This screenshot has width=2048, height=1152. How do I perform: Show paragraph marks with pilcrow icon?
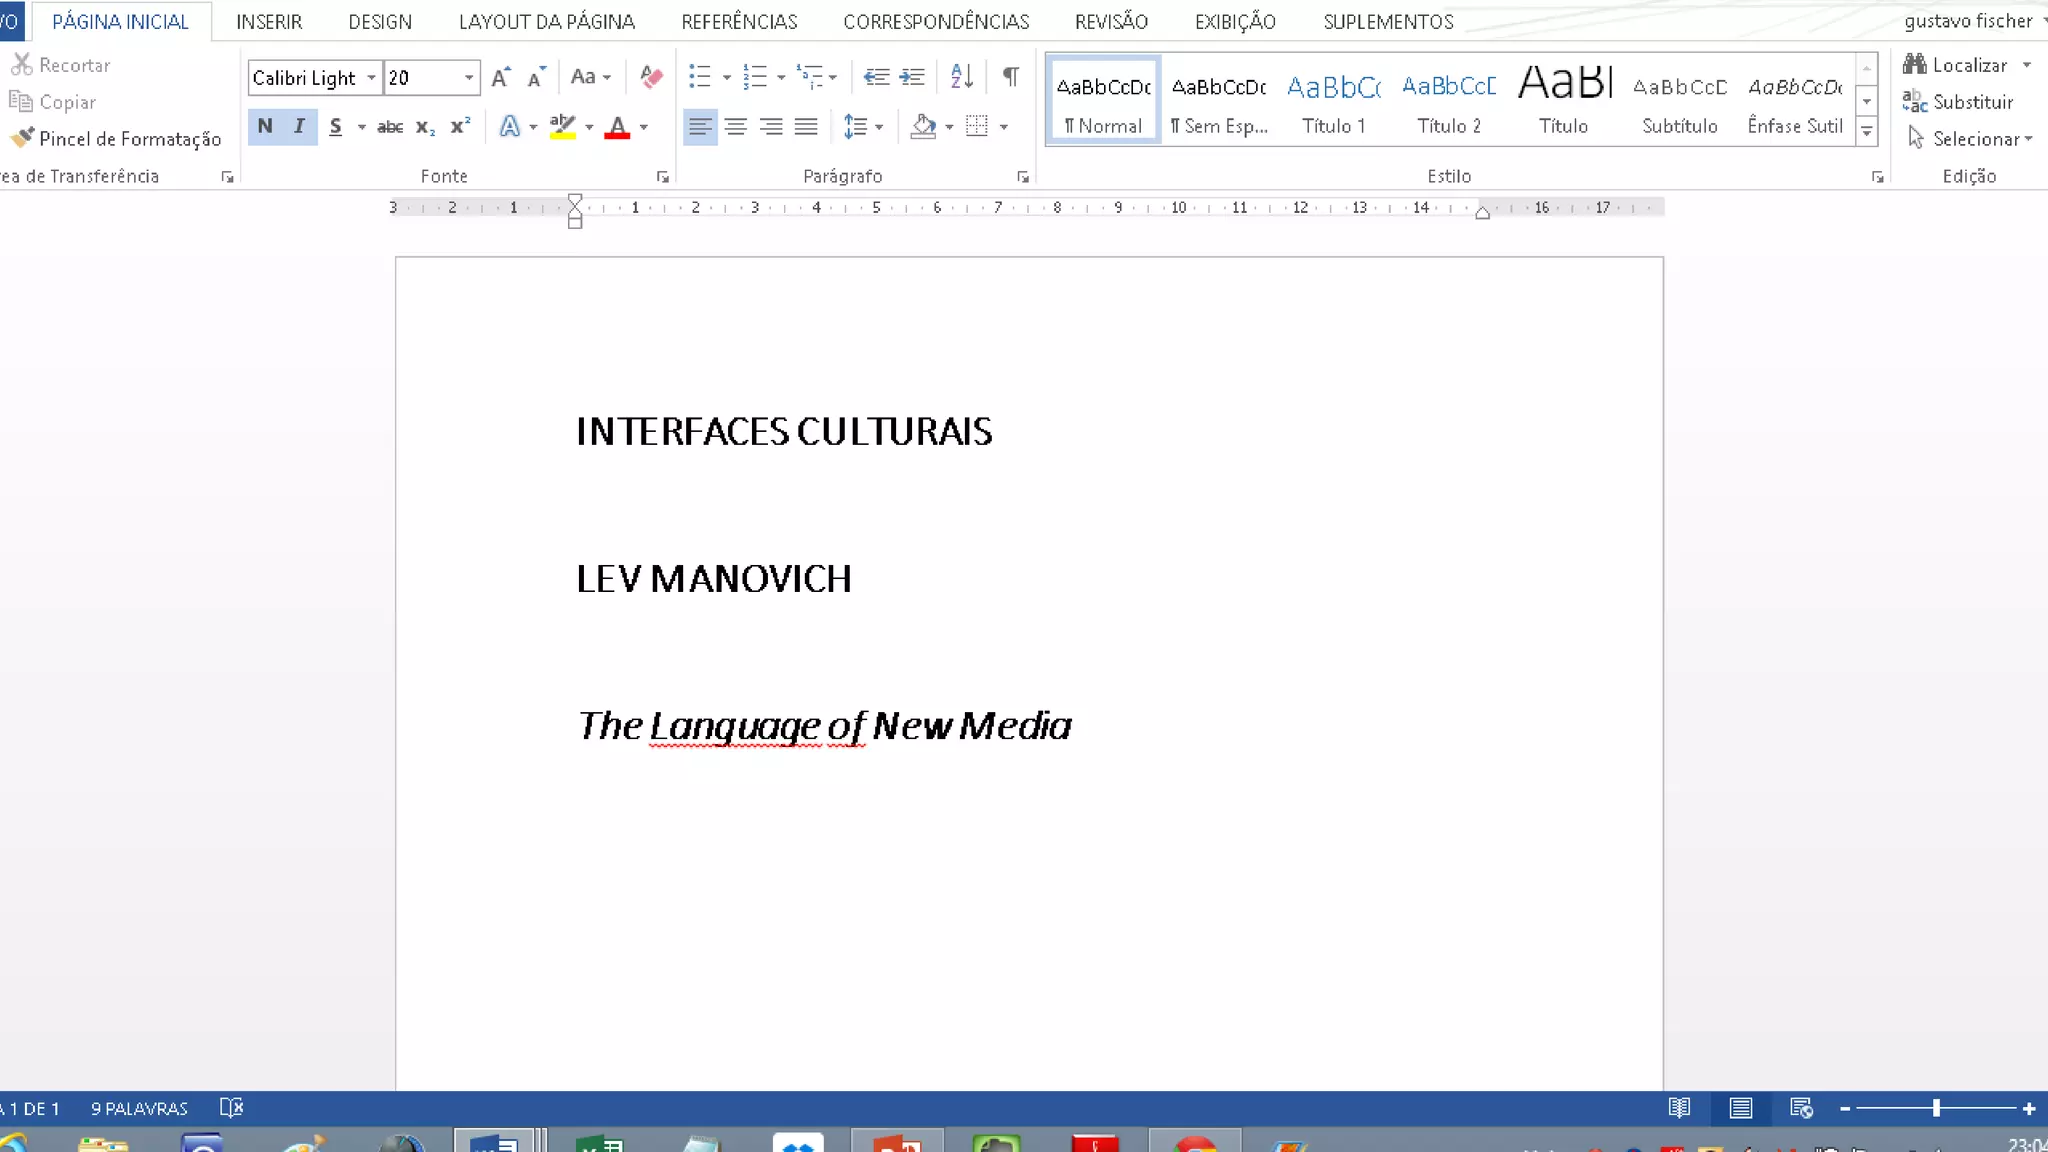pos(1011,77)
